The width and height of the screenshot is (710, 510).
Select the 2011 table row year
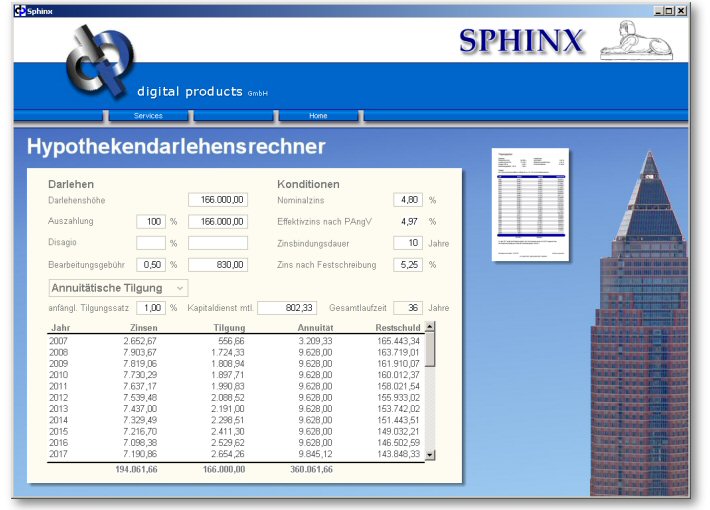click(x=58, y=386)
